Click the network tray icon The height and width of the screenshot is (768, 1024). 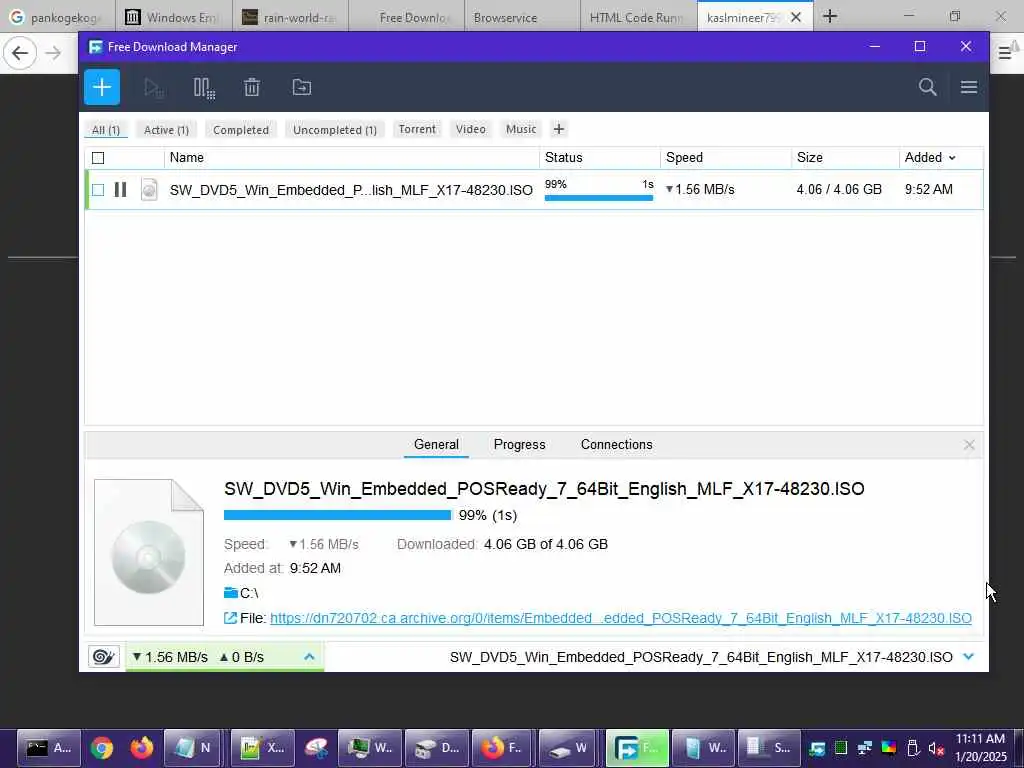tap(865, 748)
